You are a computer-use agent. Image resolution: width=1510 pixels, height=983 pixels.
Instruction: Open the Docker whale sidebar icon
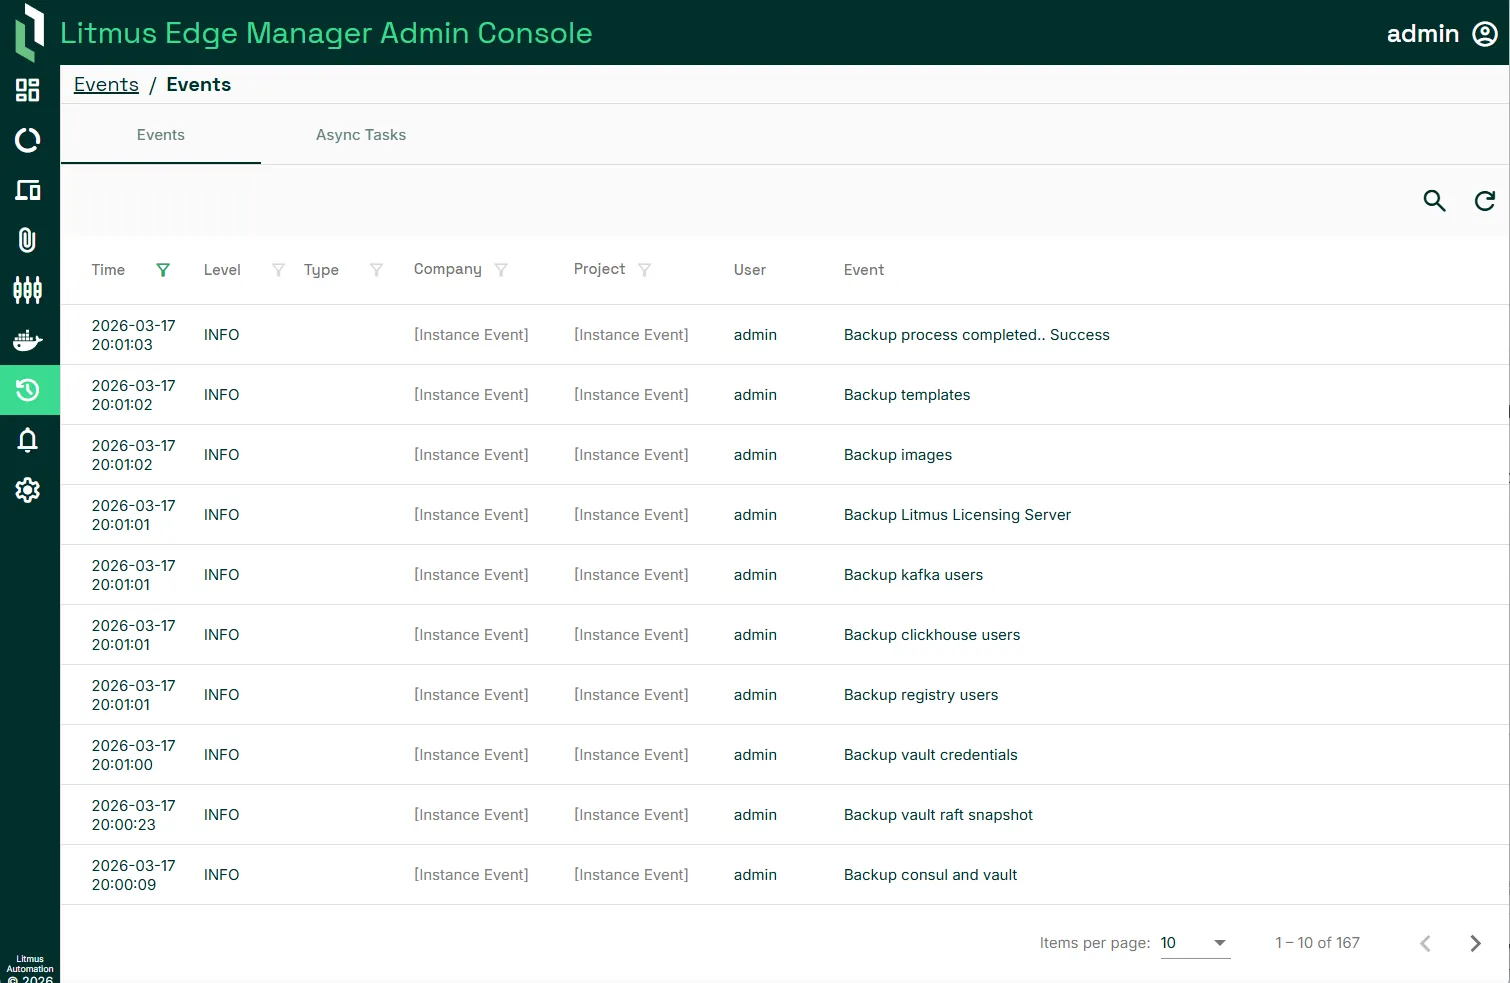pos(28,340)
